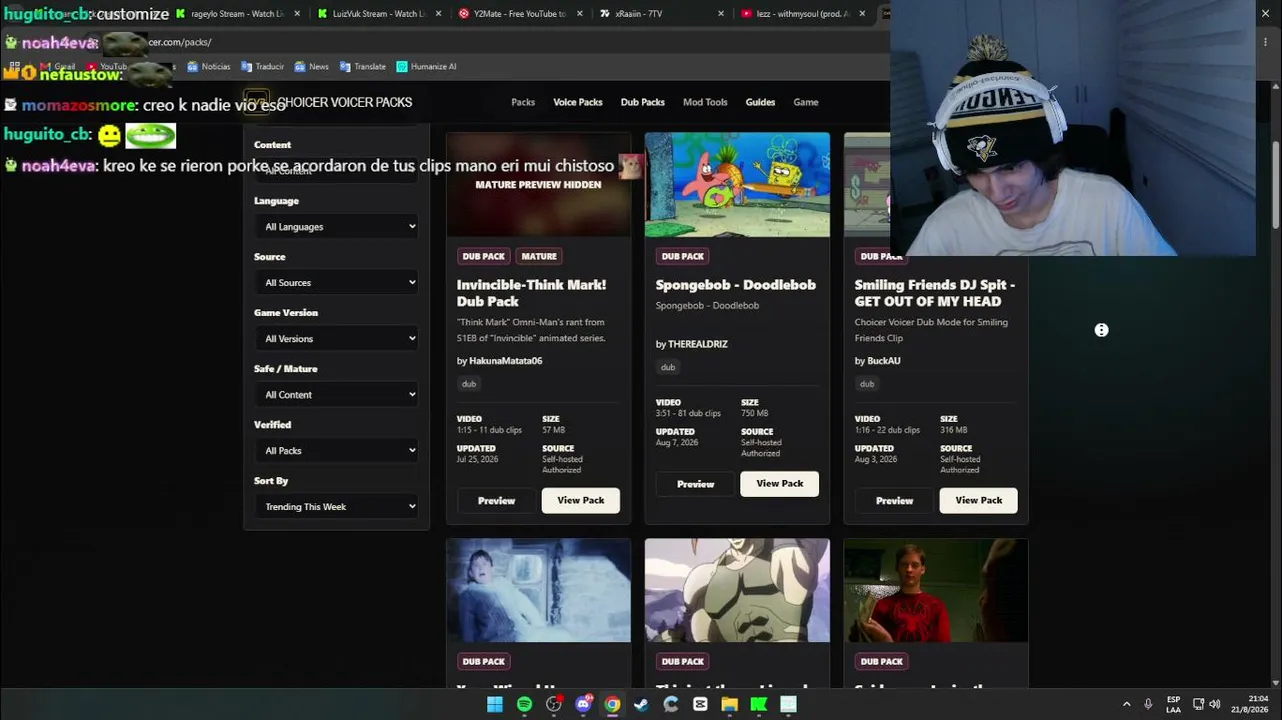View the Smiling Friends DJ Spit pack
This screenshot has width=1282, height=720.
(978, 500)
